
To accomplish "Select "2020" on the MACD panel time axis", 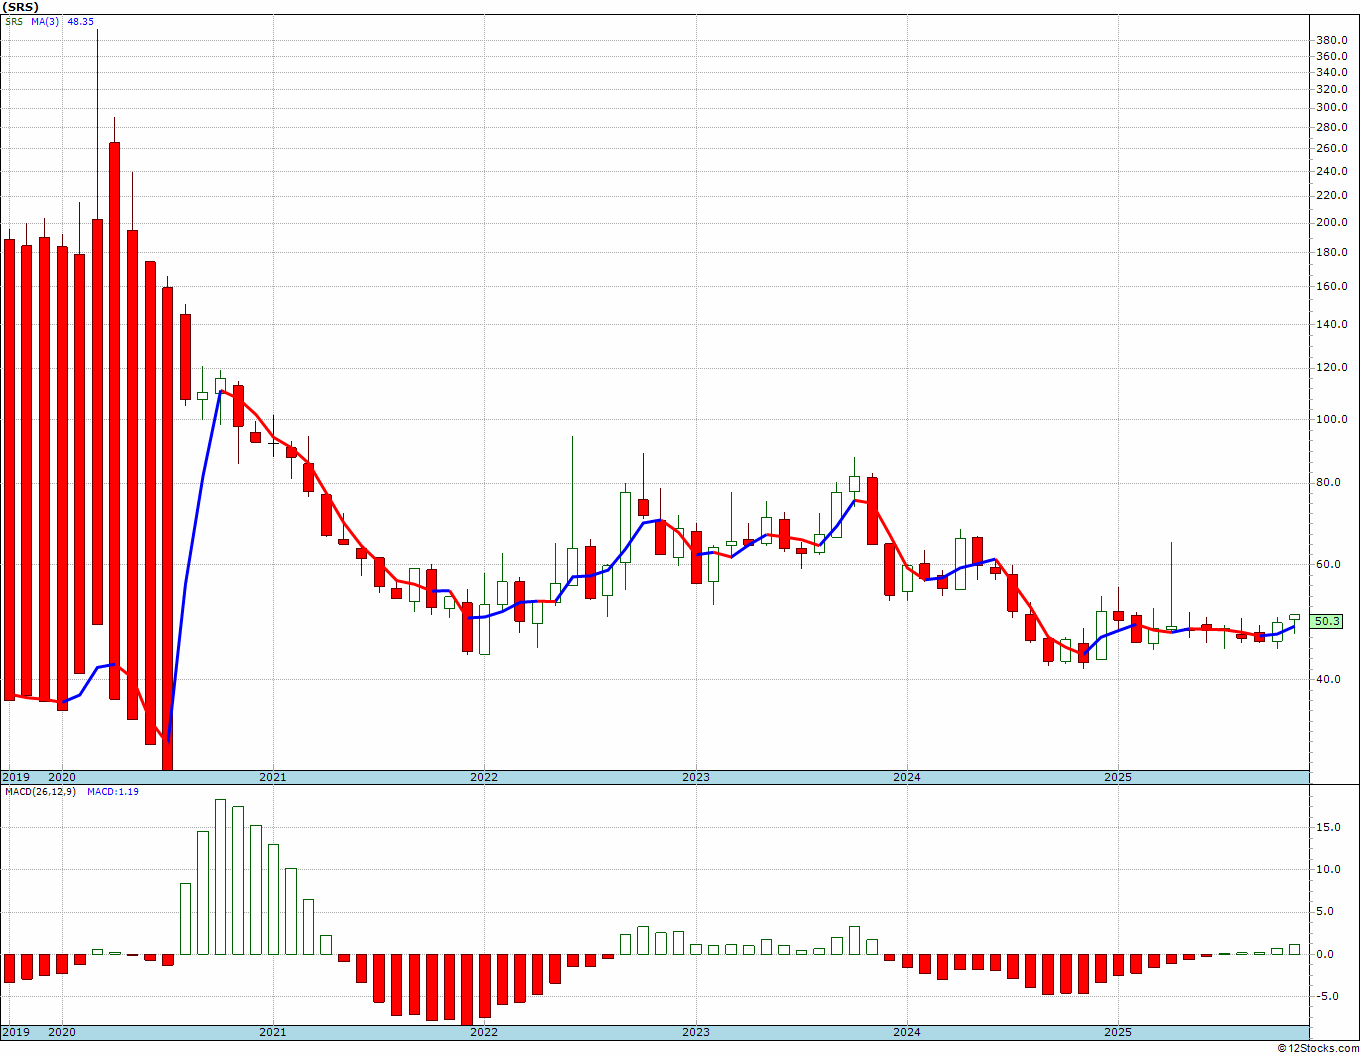I will [62, 1032].
